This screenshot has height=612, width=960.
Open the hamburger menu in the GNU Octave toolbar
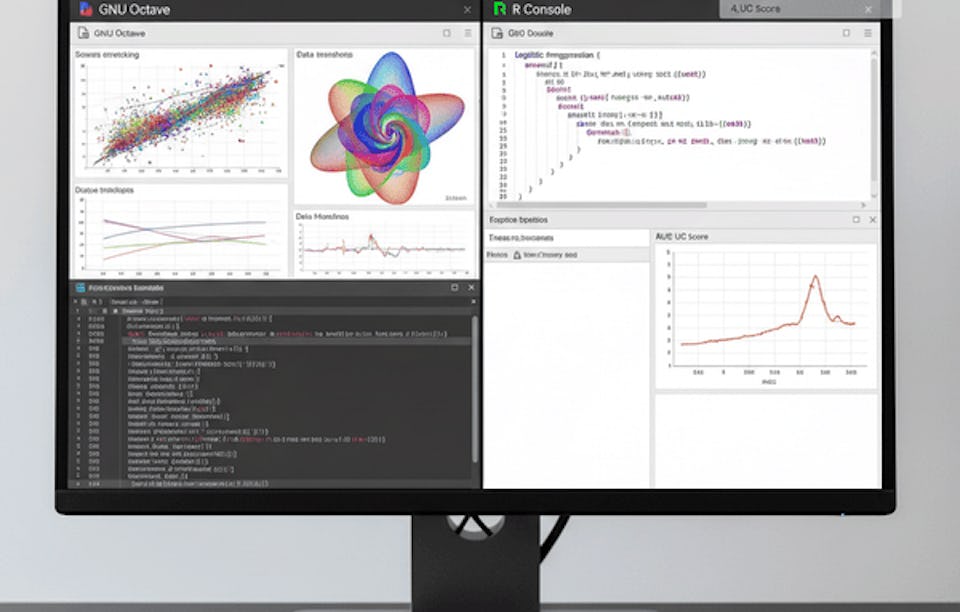(468, 33)
